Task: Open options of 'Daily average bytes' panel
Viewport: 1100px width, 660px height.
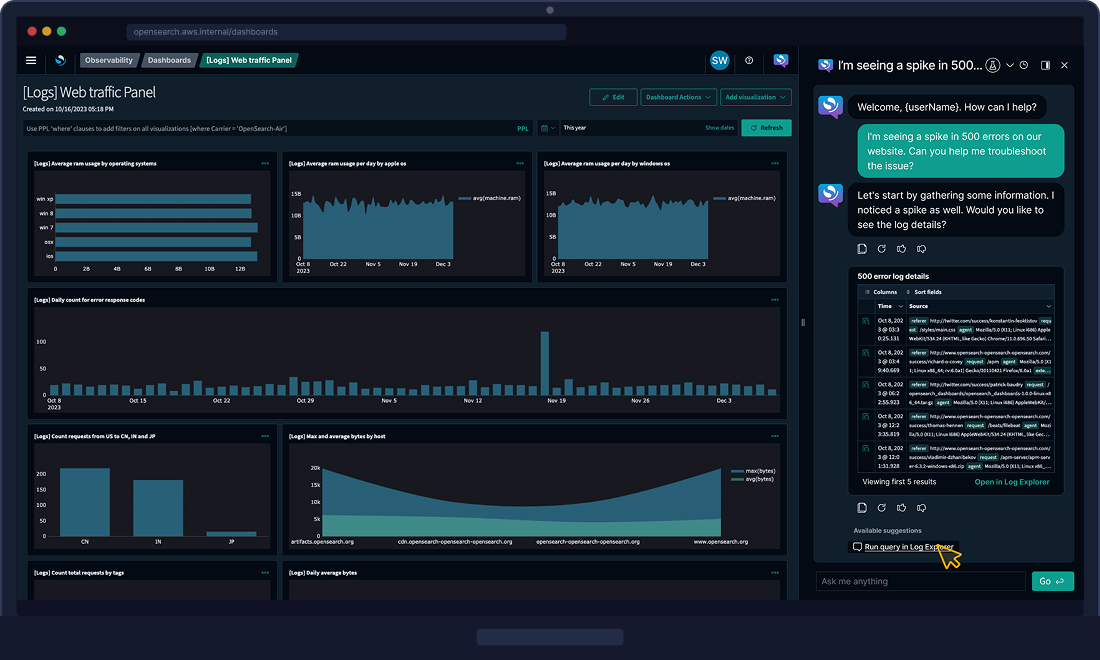Action: click(775, 572)
